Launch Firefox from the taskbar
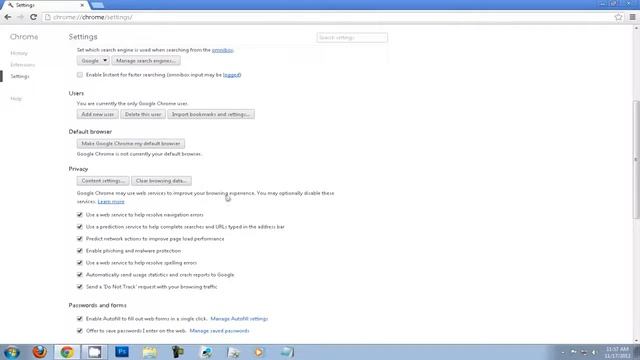 point(40,352)
